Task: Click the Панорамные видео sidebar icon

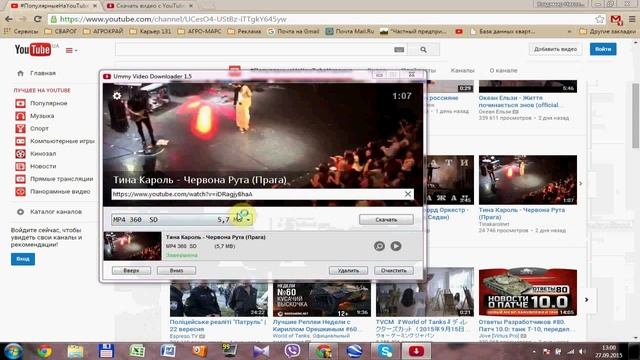Action: click(20, 191)
